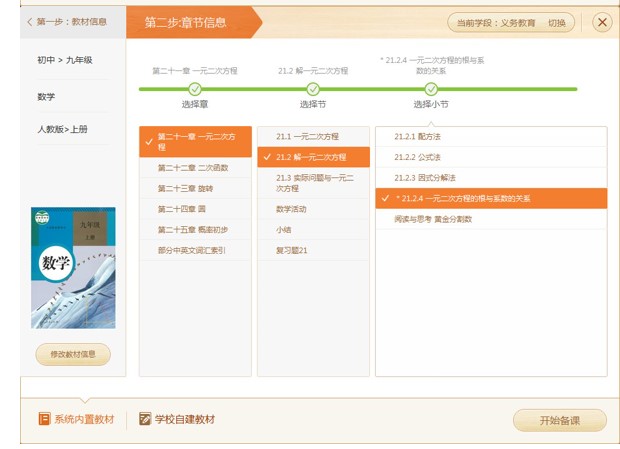620x449 pixels.
Task: Click checkmark icon on selected 21.2 row
Action: pyautogui.click(x=267, y=157)
